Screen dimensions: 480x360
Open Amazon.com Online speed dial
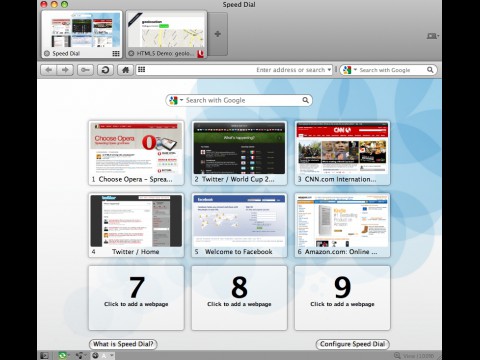tap(342, 225)
